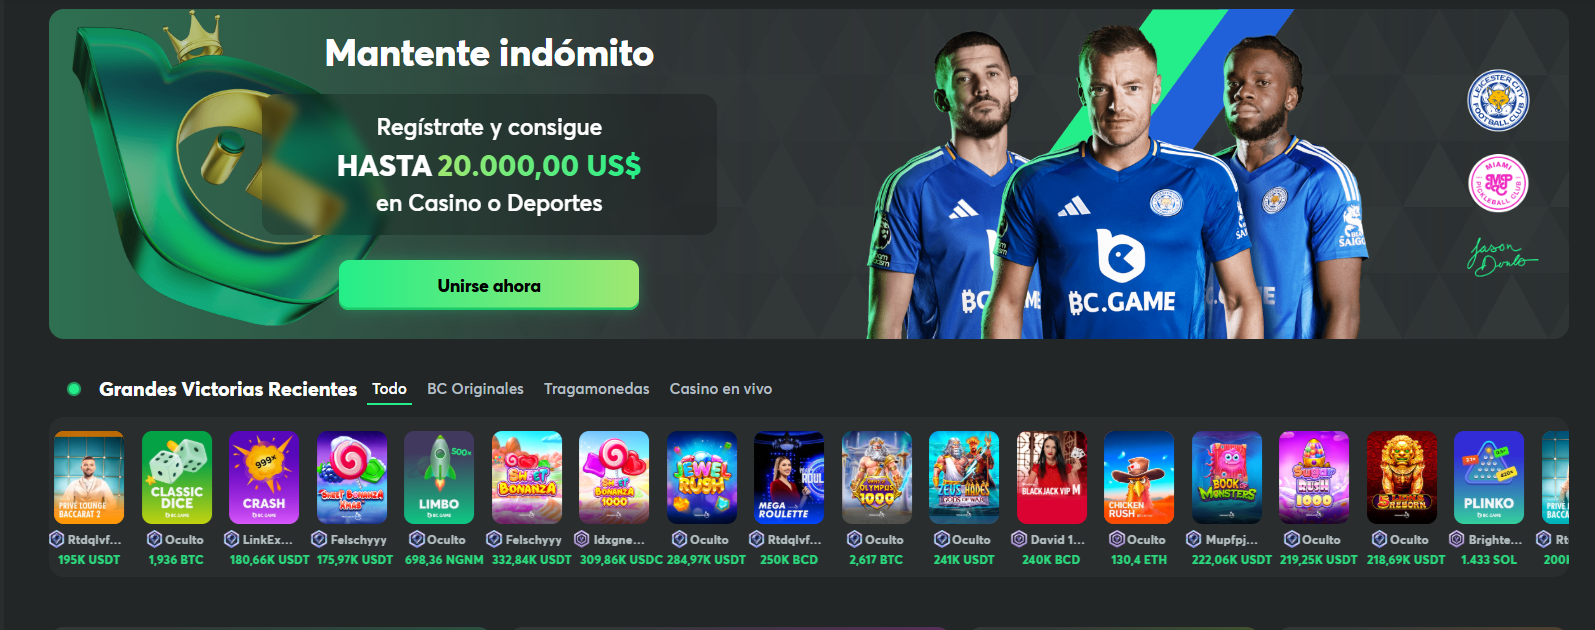Select the Blackjack VIP M thumbnail
1595x630 pixels.
click(x=1052, y=477)
